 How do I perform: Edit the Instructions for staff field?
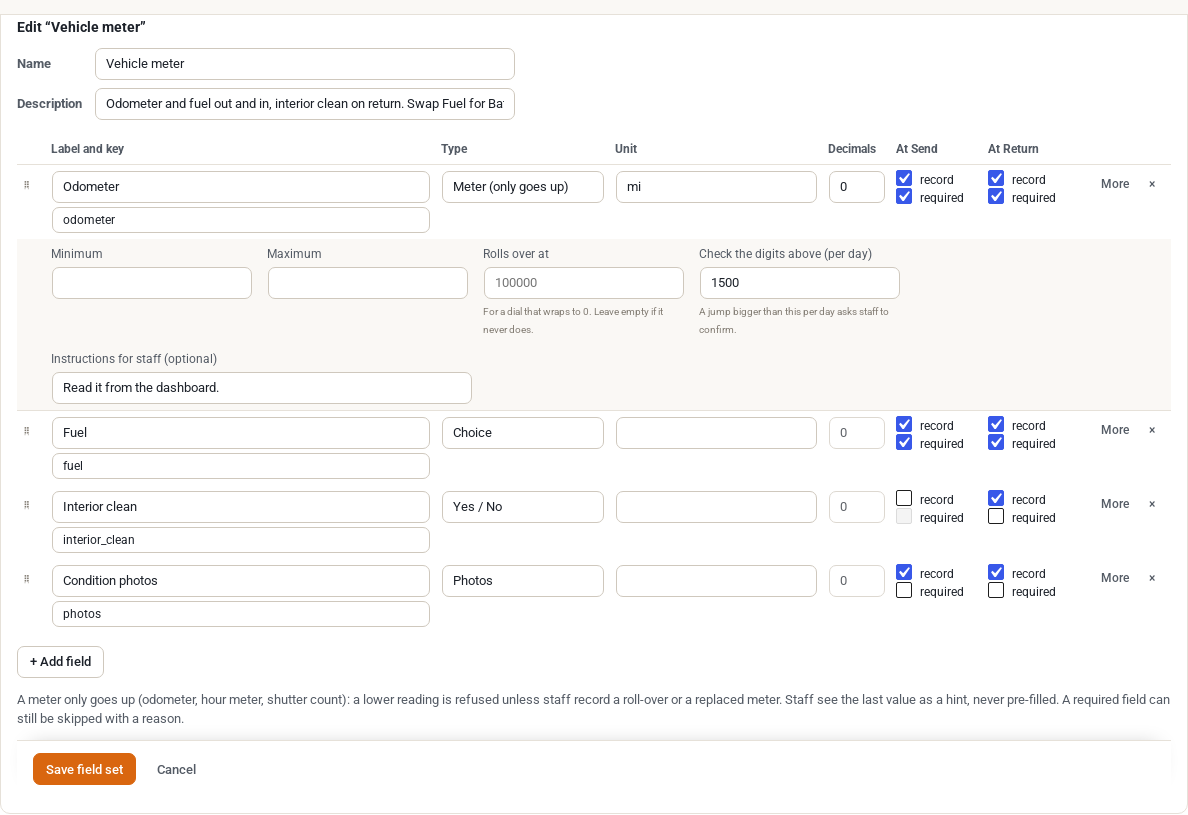(x=261, y=388)
